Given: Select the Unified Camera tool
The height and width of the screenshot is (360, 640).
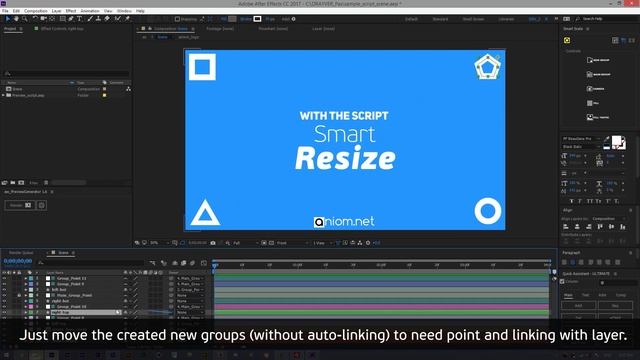Looking at the screenshot, I should click(43, 19).
